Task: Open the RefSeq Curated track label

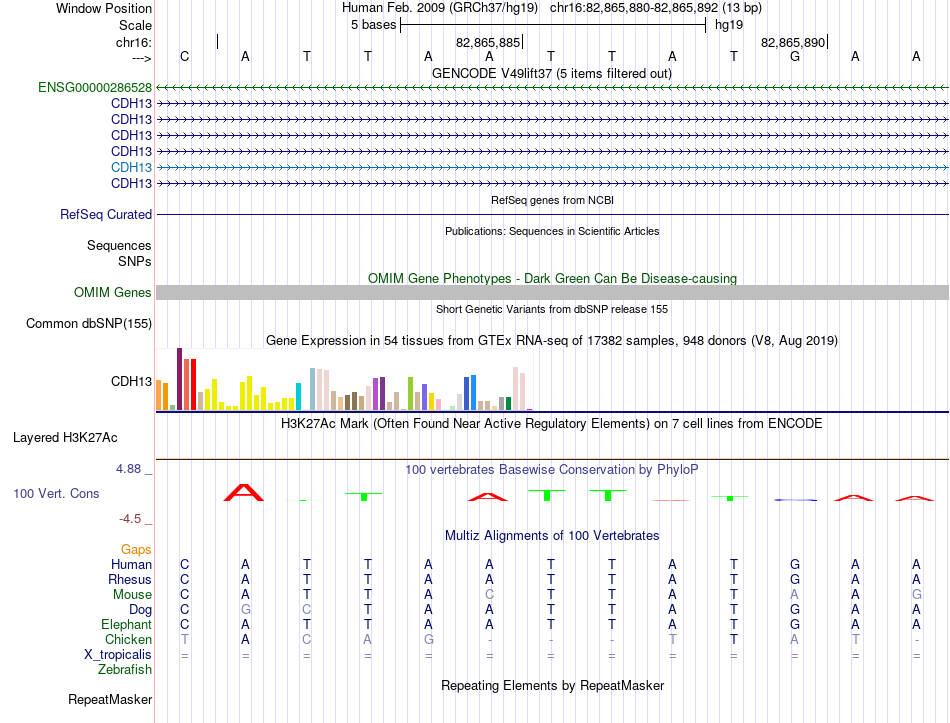Action: 106,215
